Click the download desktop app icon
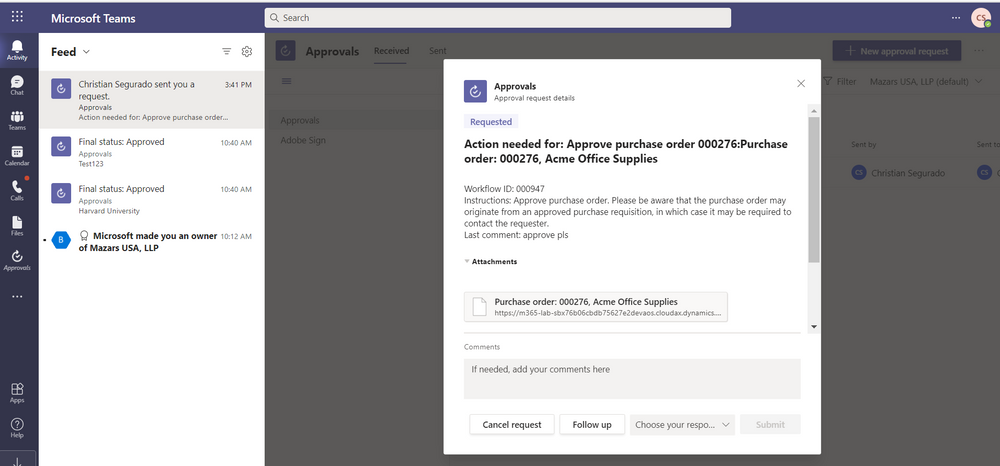This screenshot has height=466, width=1000. pyautogui.click(x=17, y=460)
